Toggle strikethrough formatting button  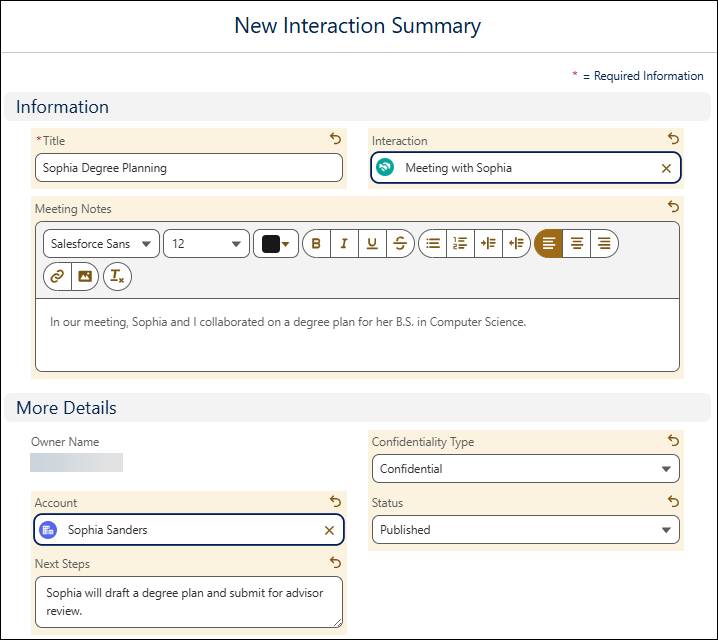(x=400, y=244)
